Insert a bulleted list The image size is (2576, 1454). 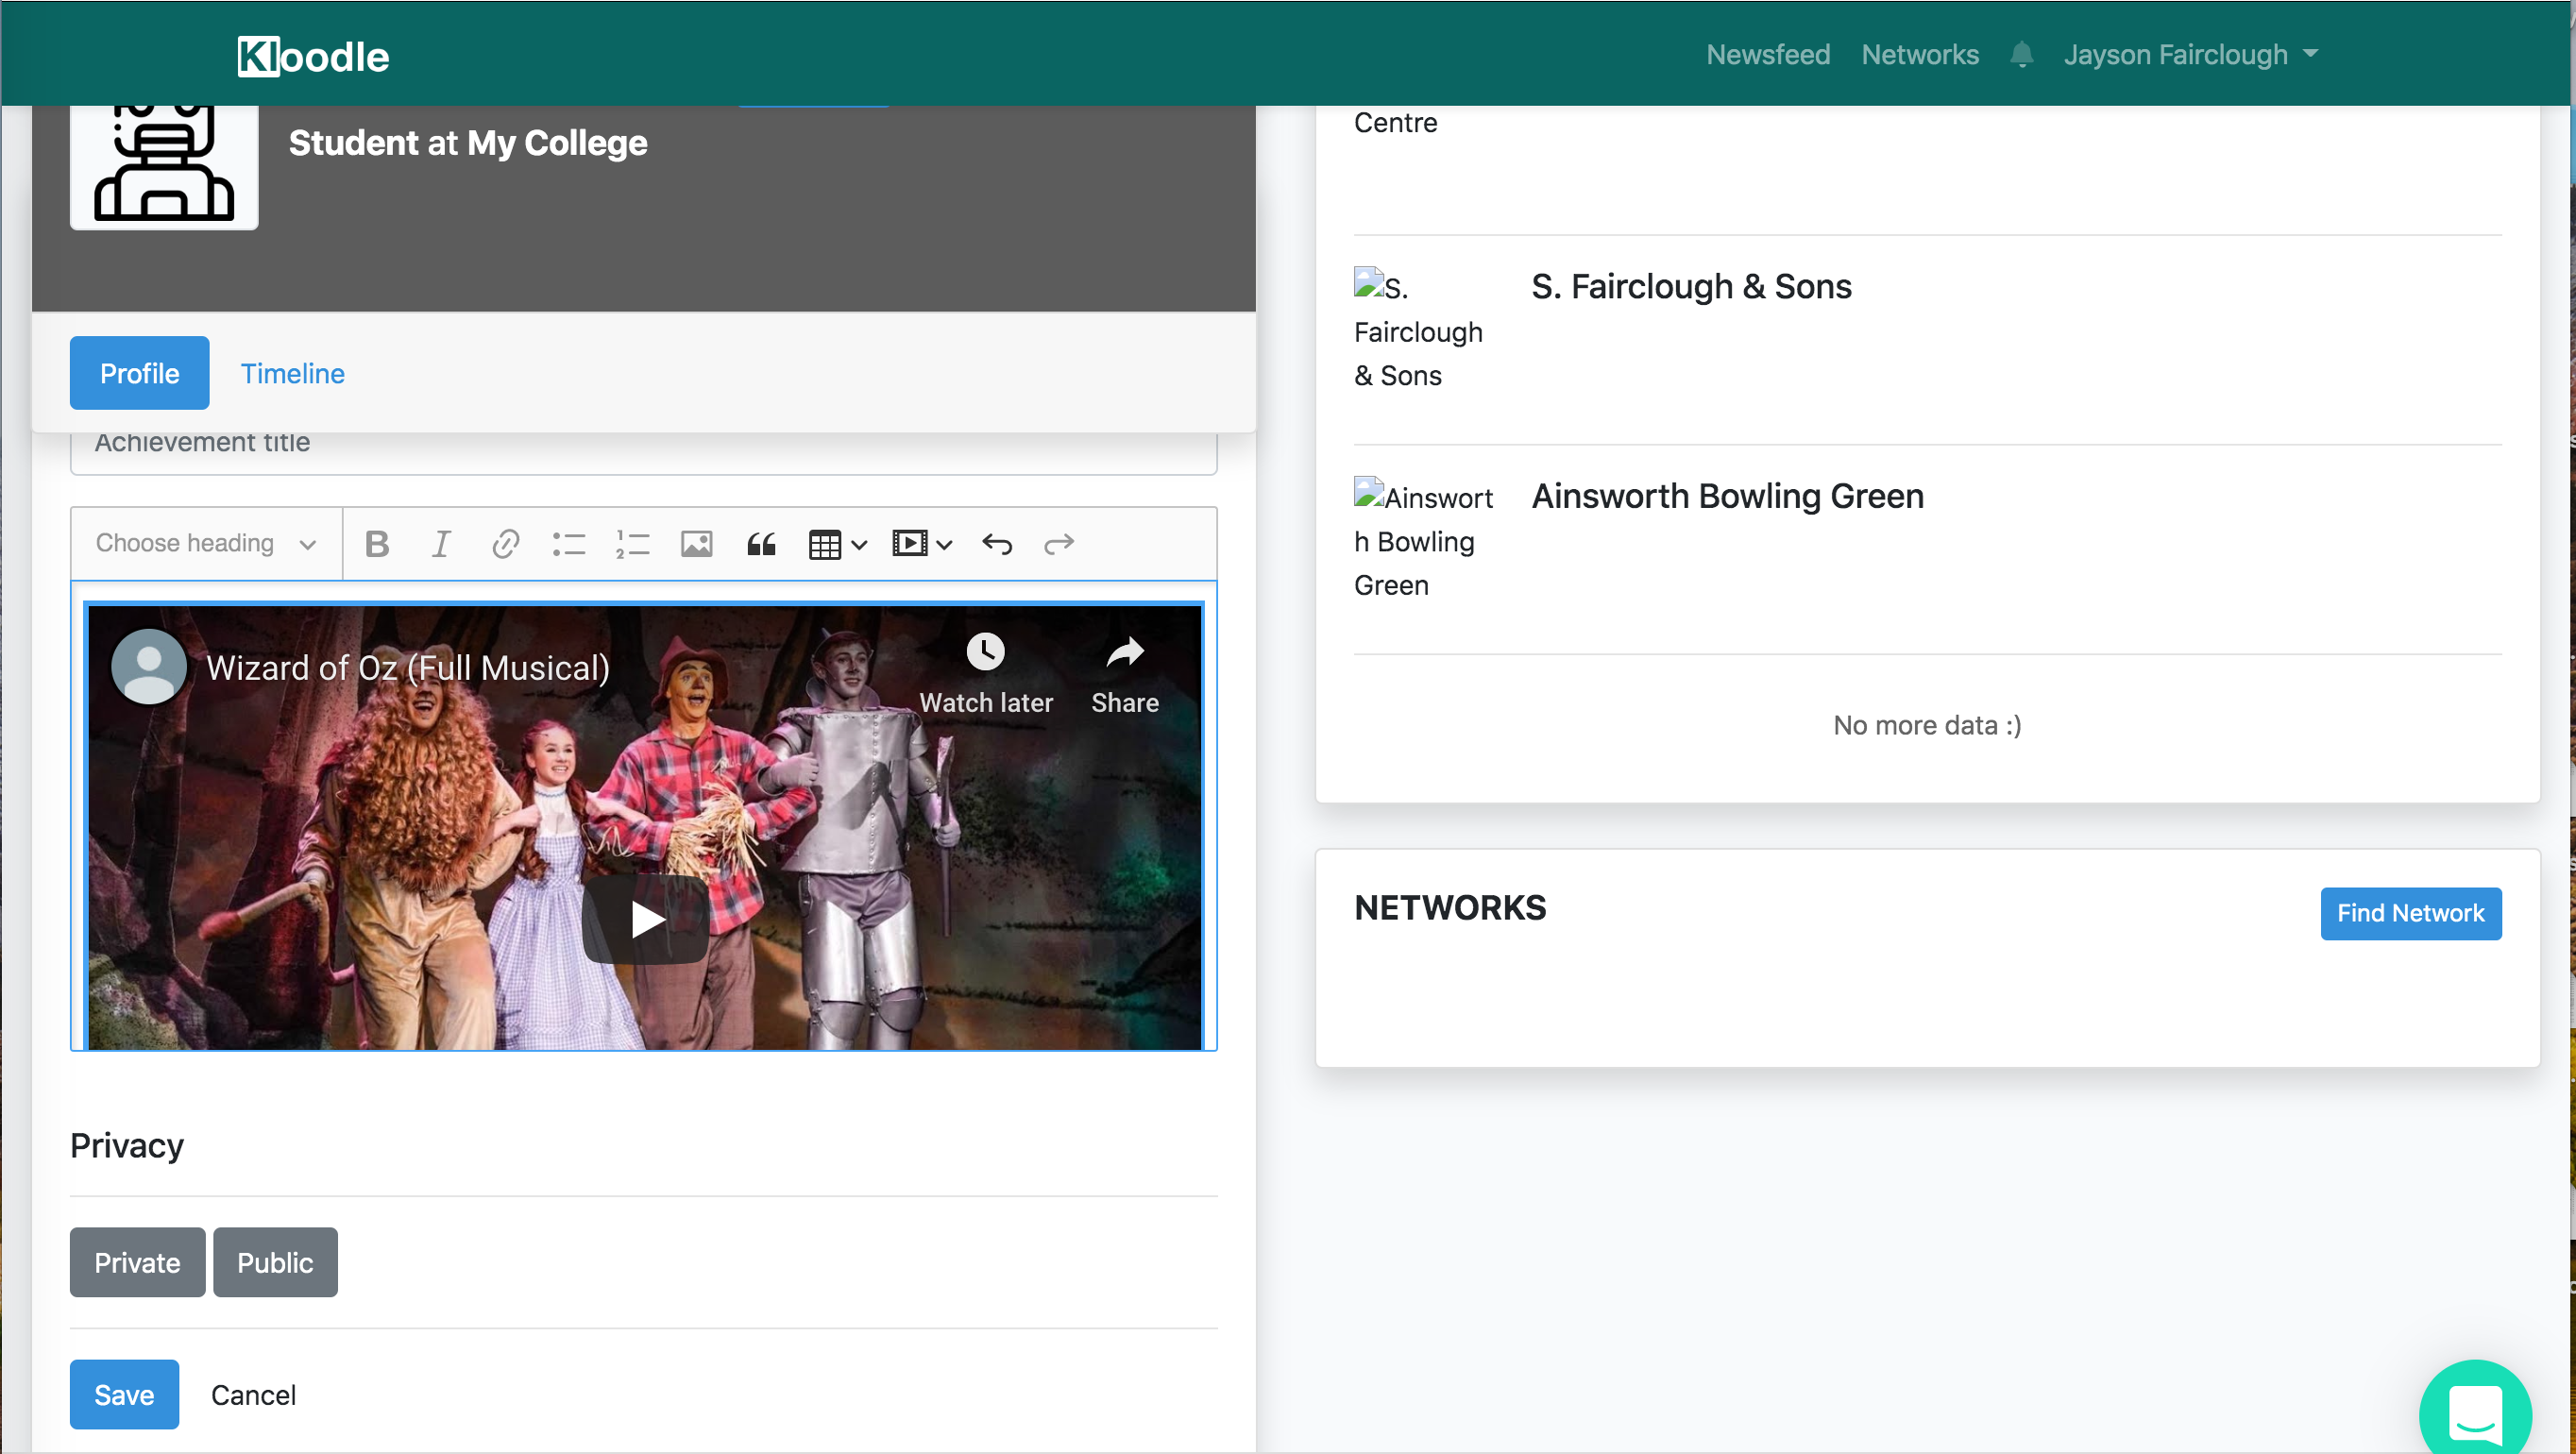click(568, 543)
